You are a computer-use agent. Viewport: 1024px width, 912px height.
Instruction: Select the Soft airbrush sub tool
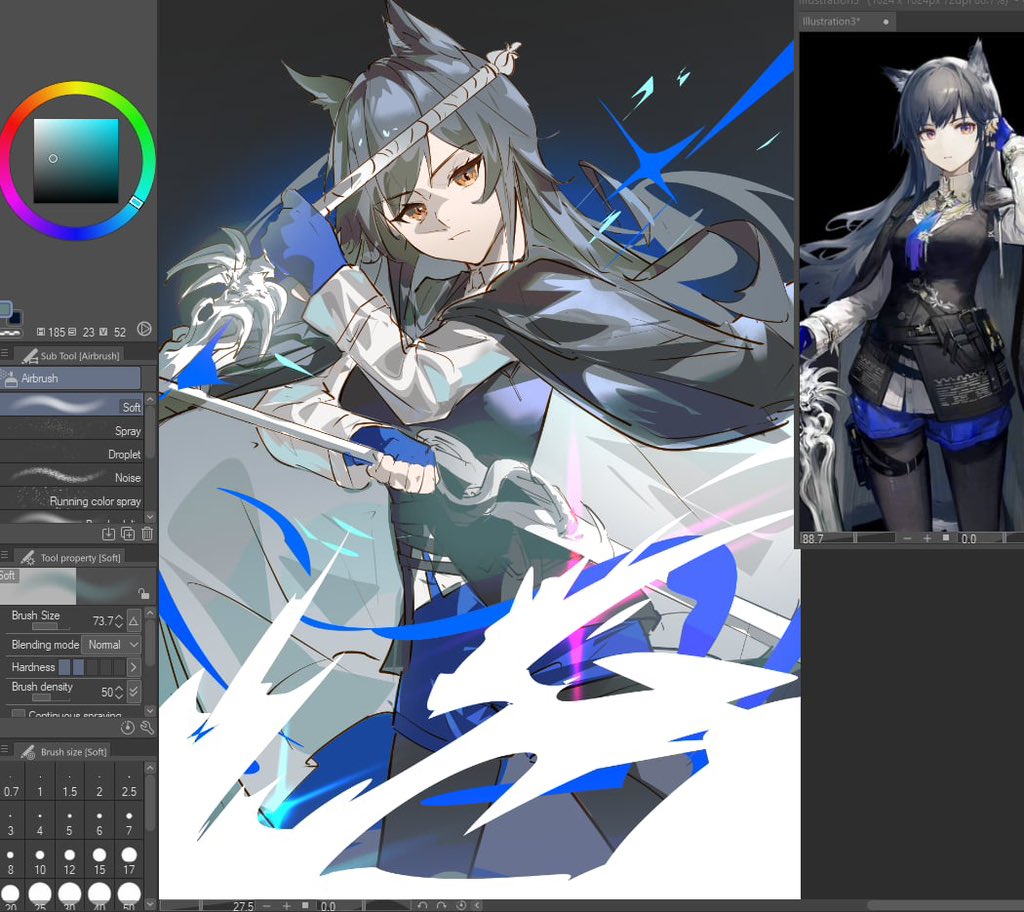tap(71, 406)
